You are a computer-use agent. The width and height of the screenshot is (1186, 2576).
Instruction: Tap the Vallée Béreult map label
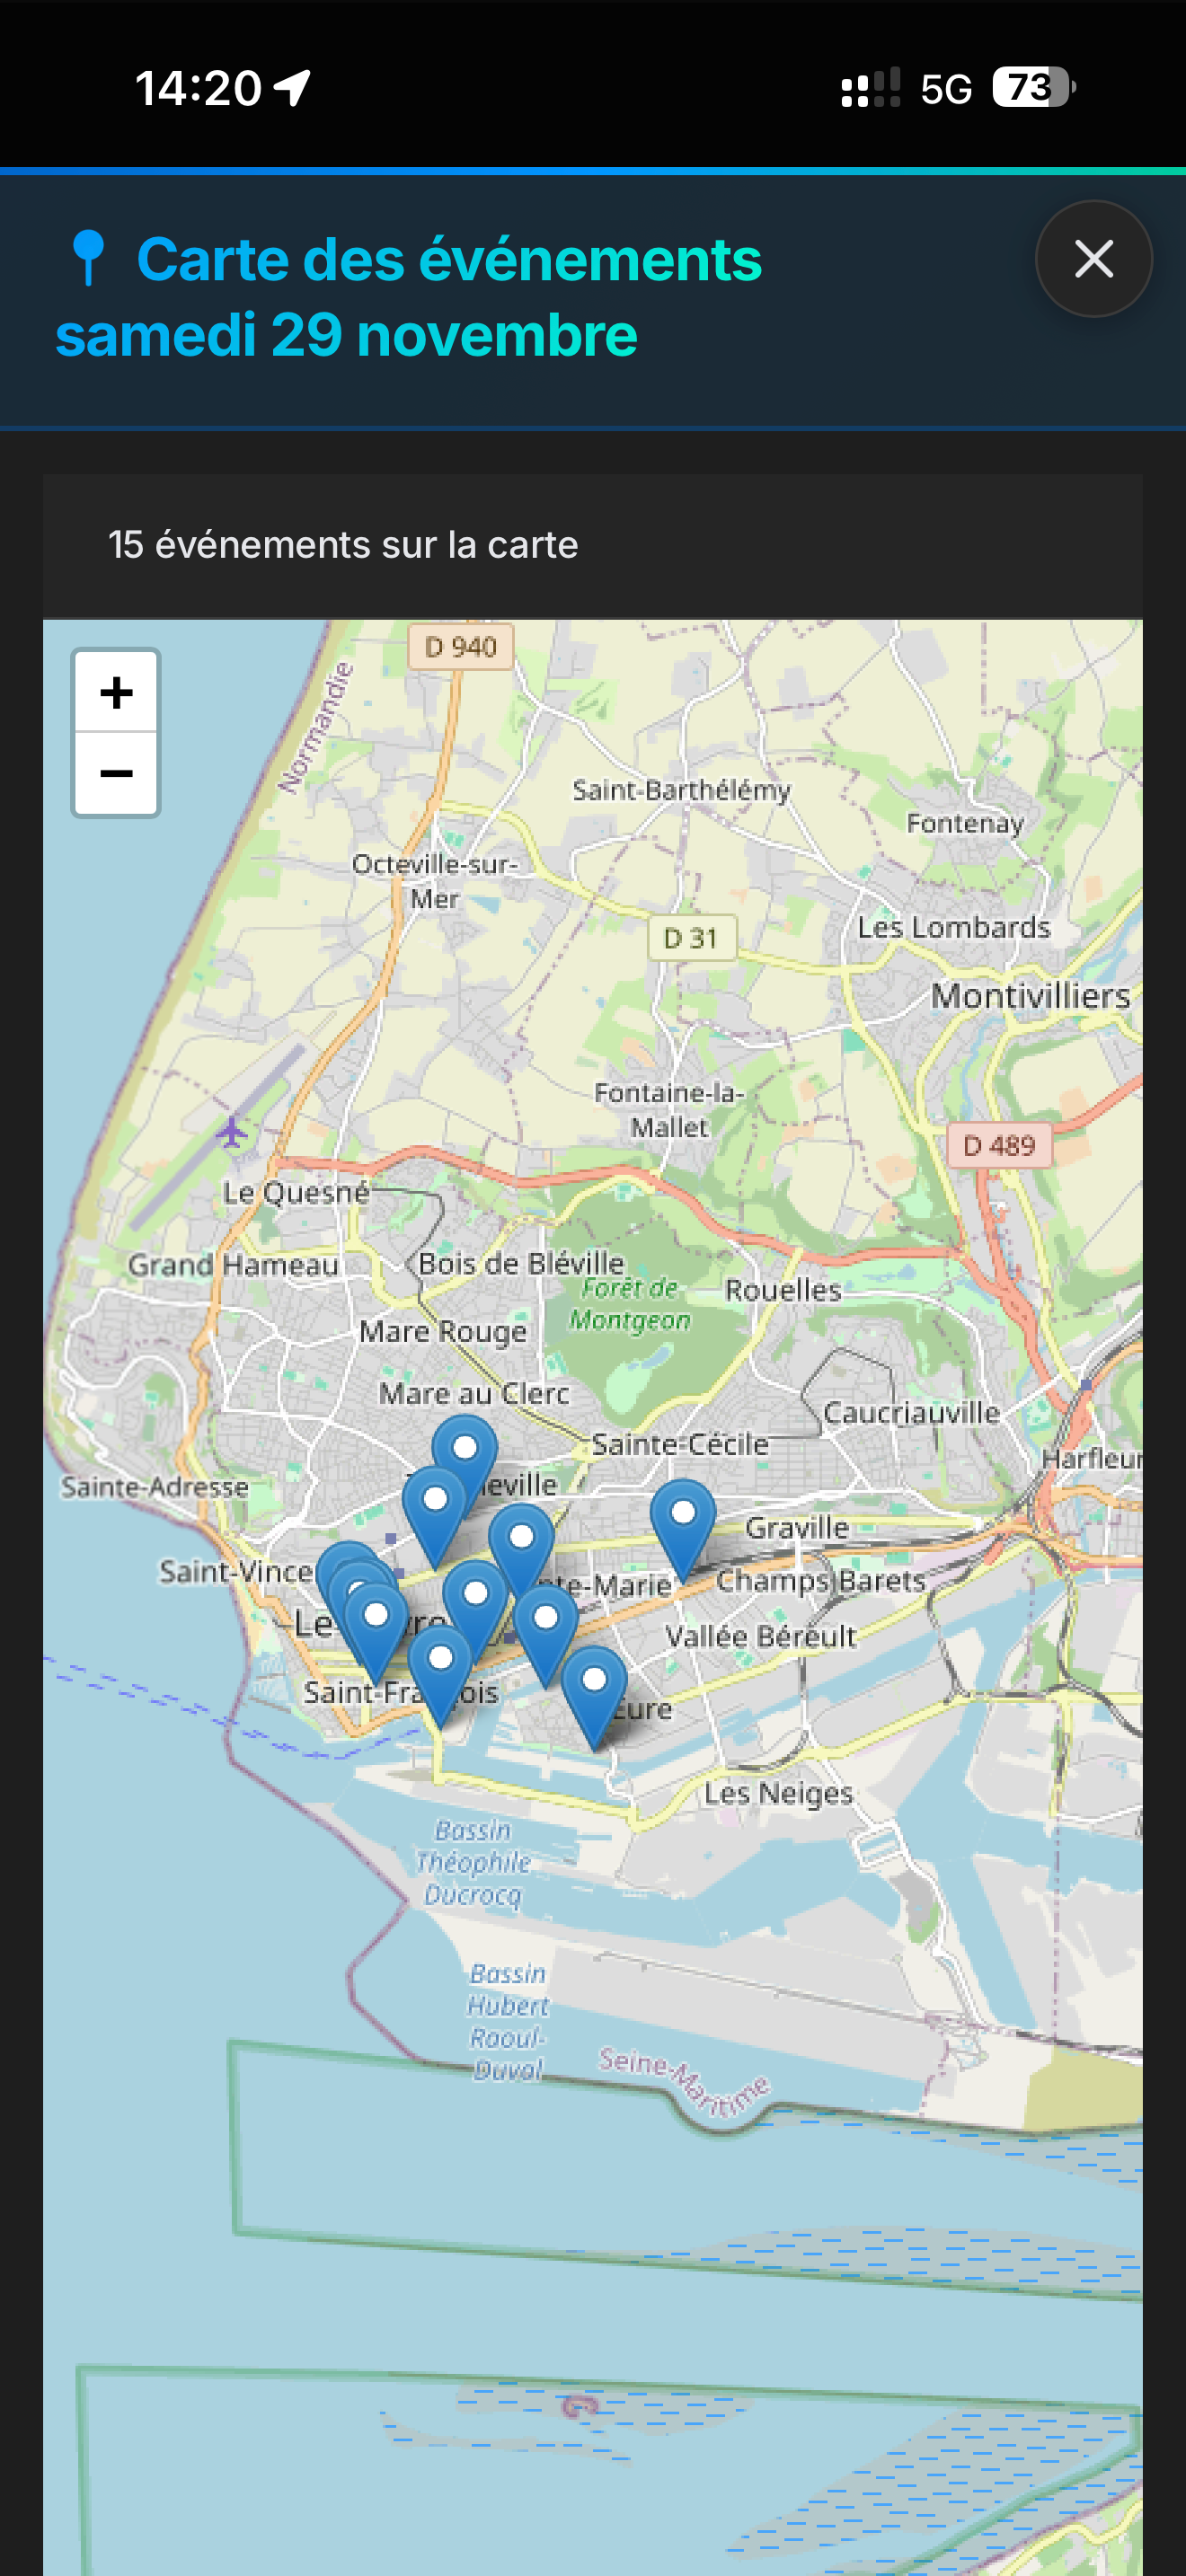pyautogui.click(x=761, y=1637)
